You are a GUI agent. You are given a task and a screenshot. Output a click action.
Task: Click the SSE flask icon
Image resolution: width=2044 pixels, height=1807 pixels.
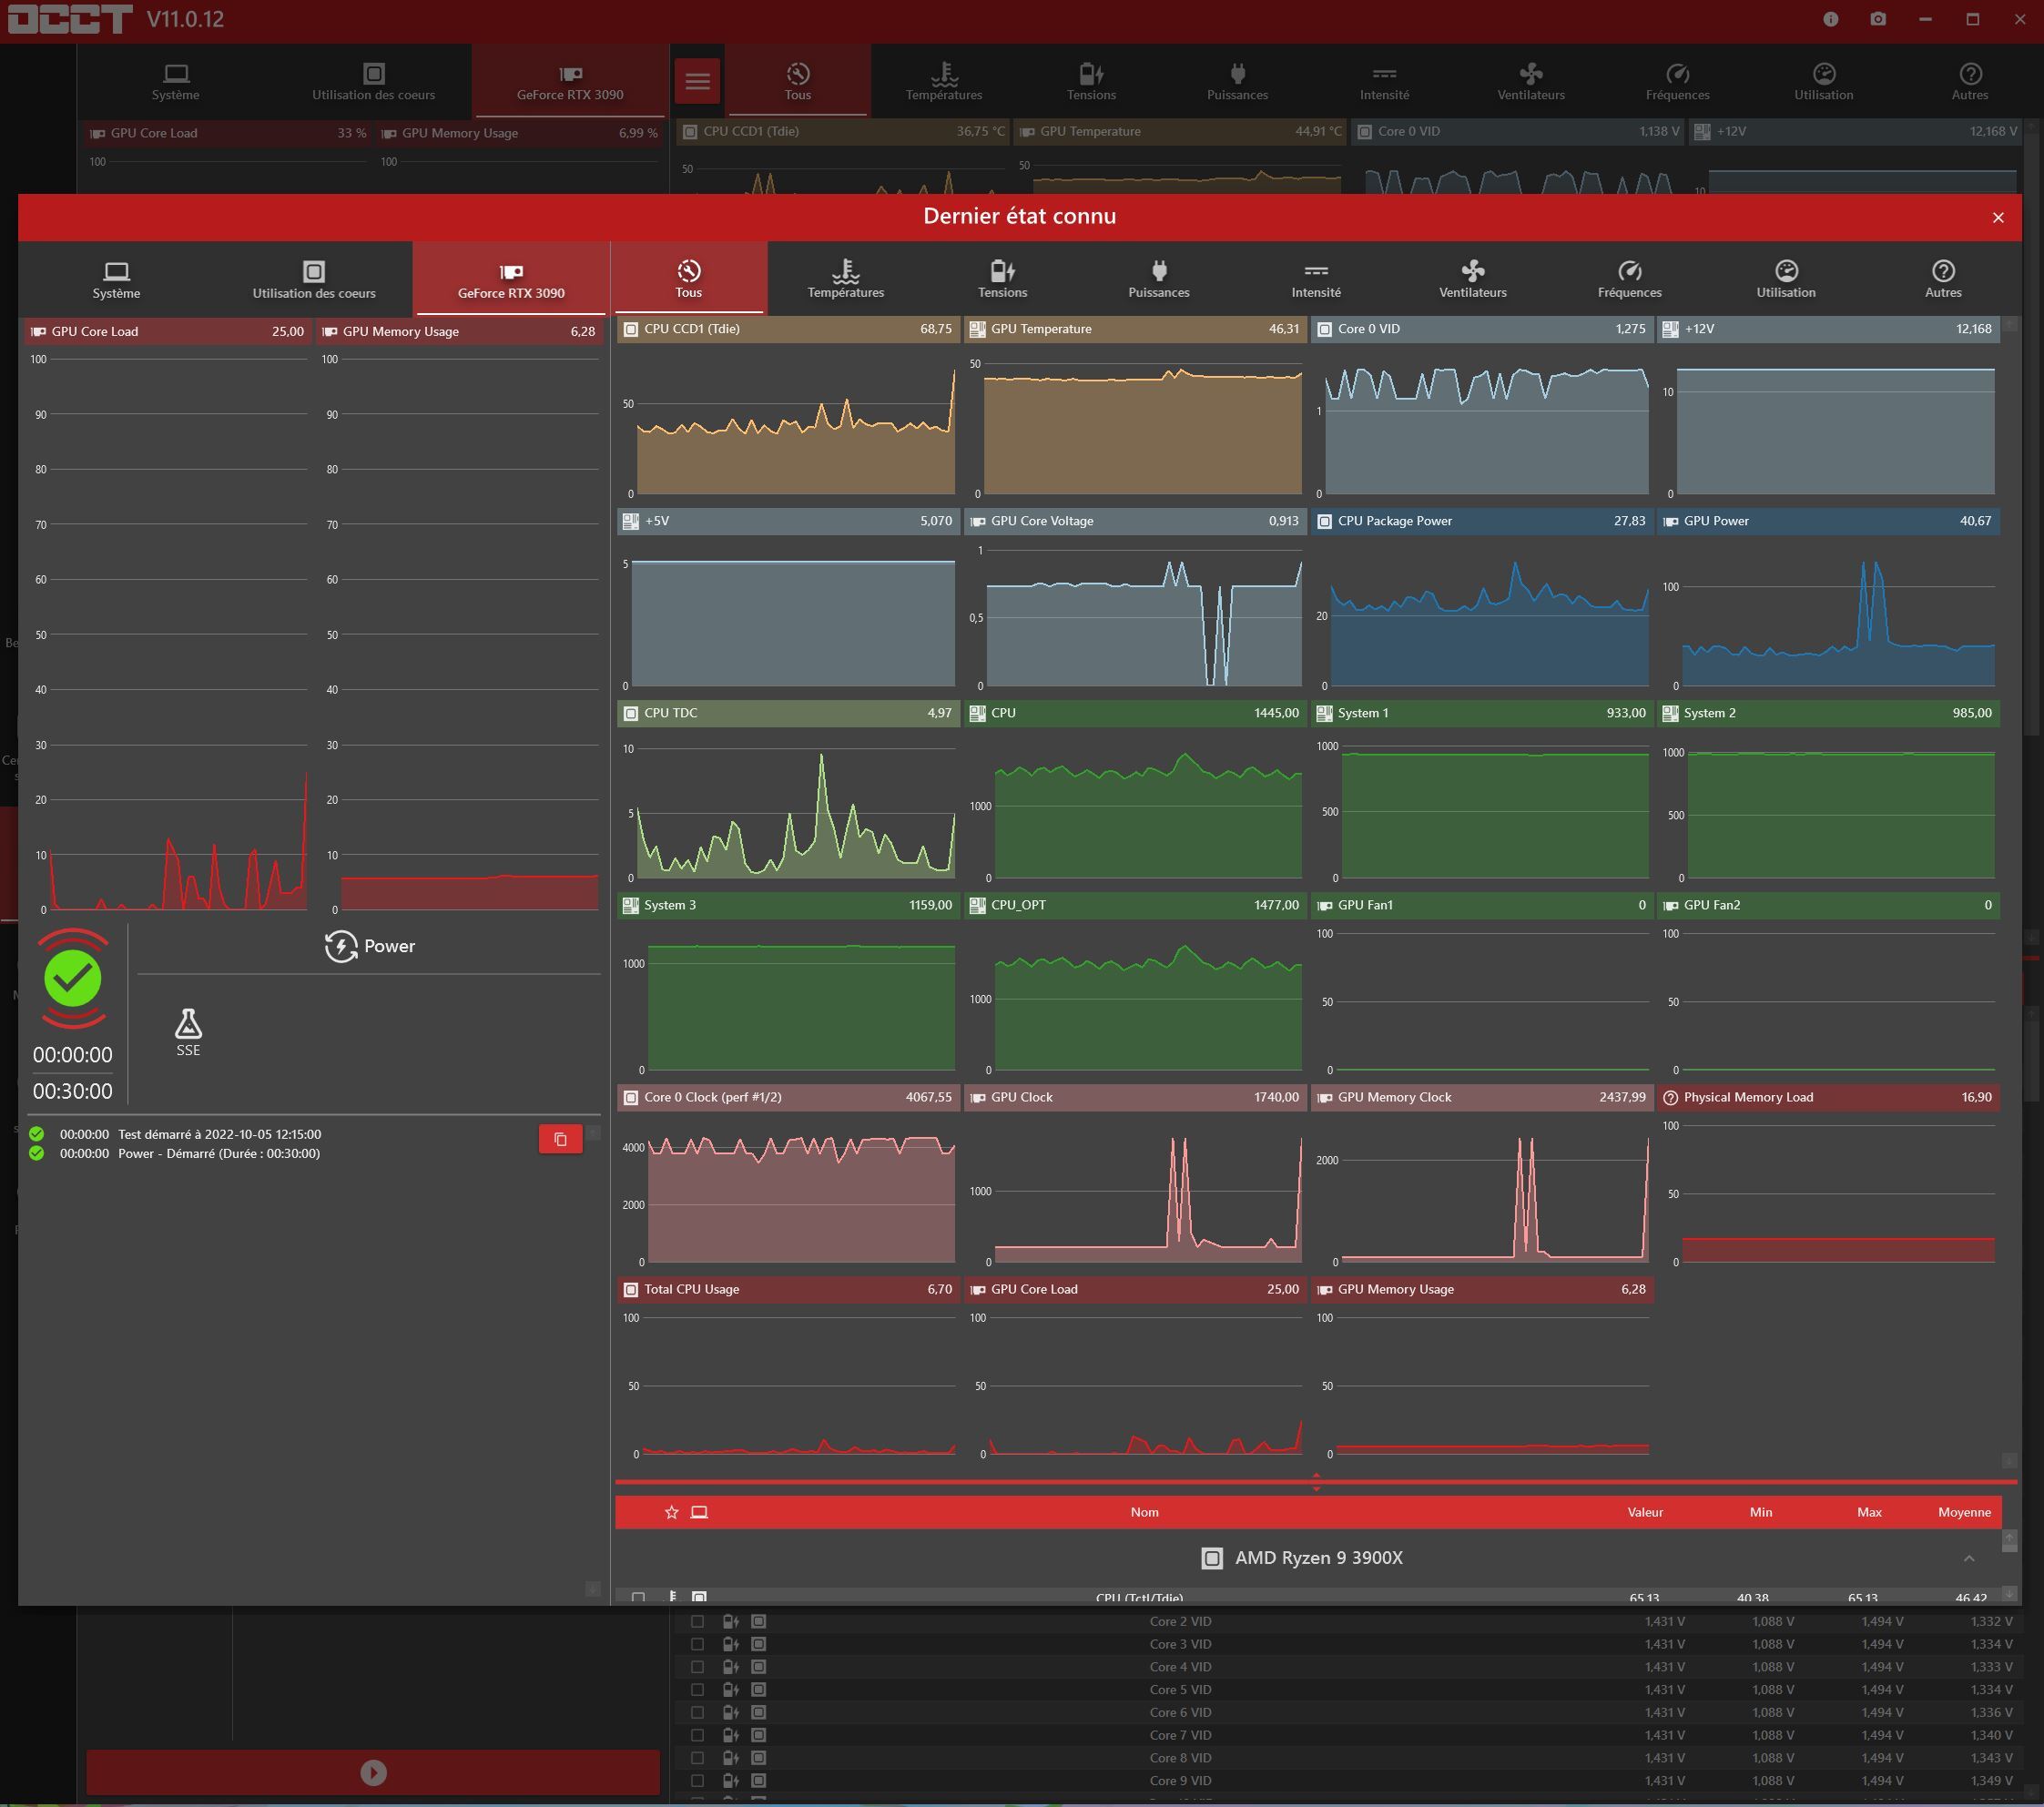click(x=188, y=1024)
